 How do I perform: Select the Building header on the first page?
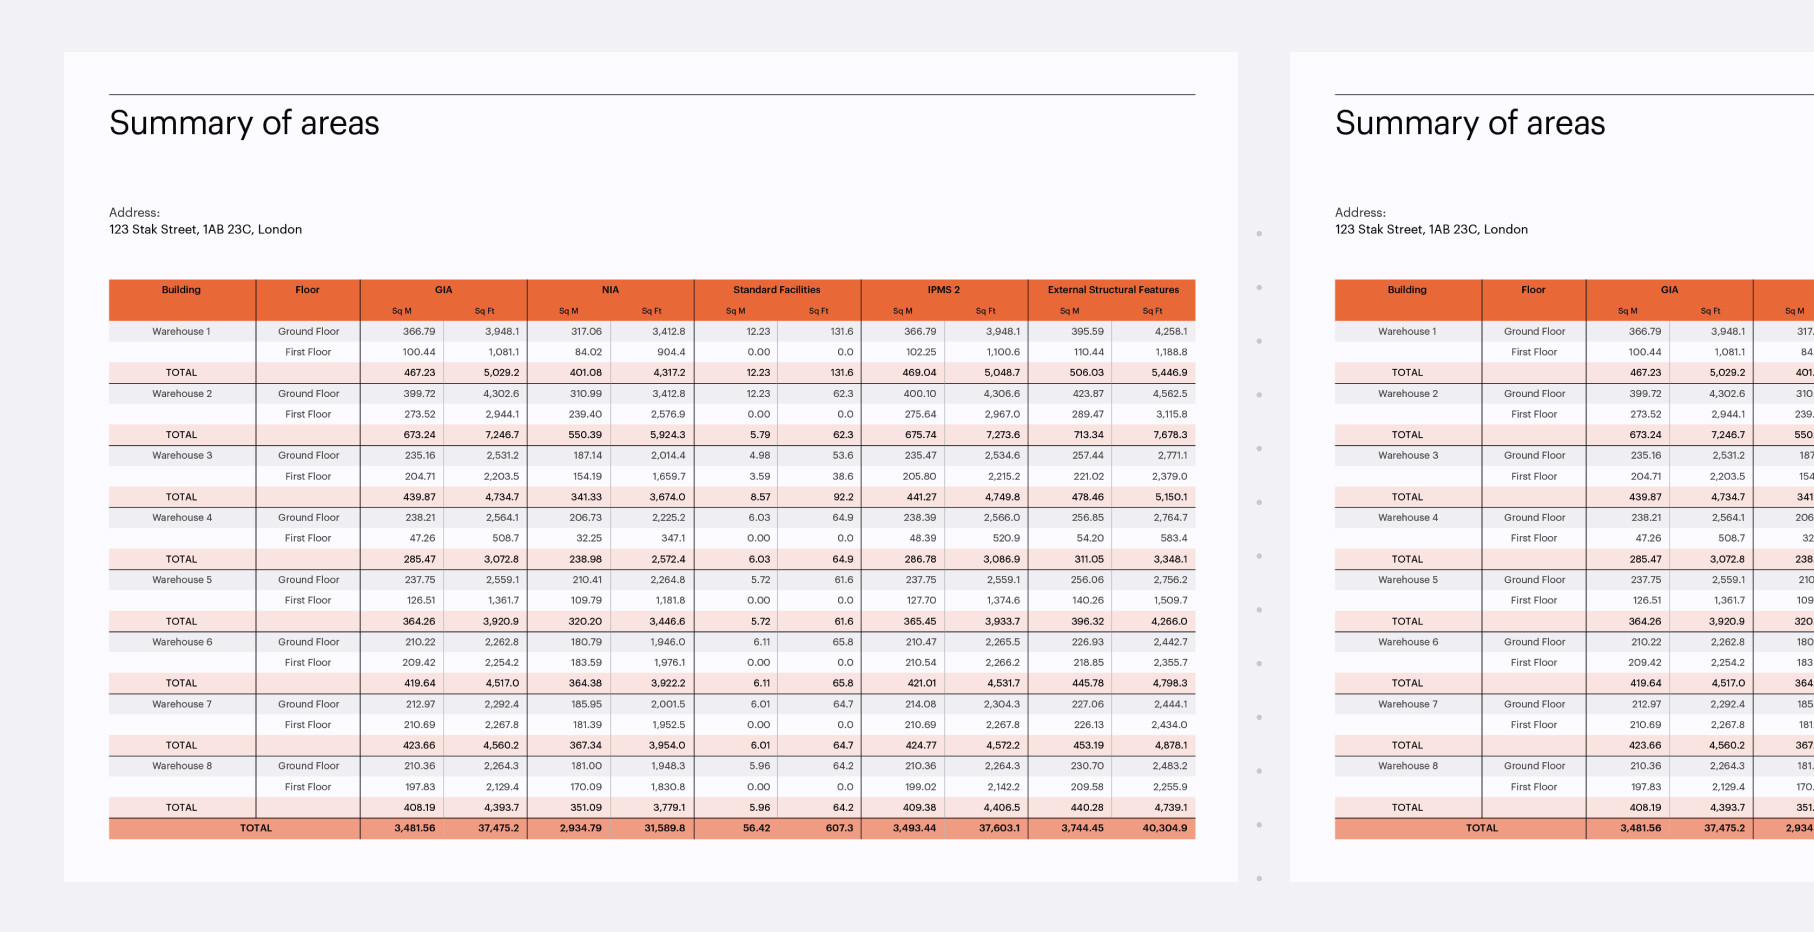[x=181, y=290]
